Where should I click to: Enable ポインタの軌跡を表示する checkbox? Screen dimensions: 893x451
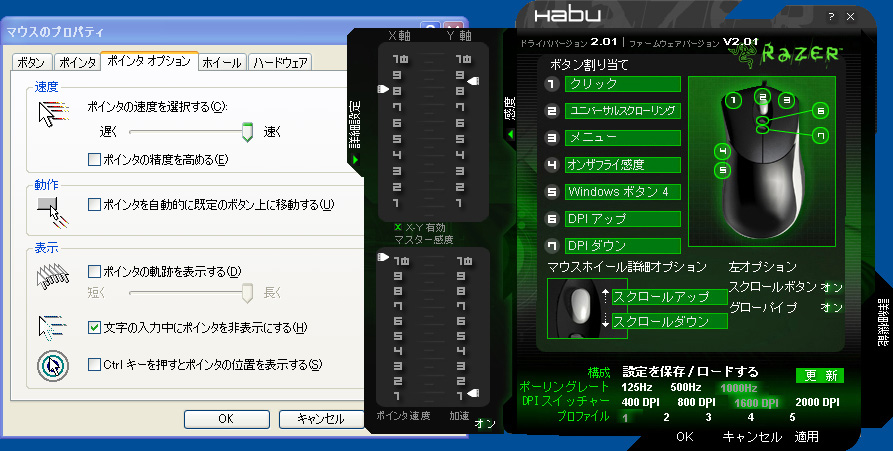click(95, 271)
